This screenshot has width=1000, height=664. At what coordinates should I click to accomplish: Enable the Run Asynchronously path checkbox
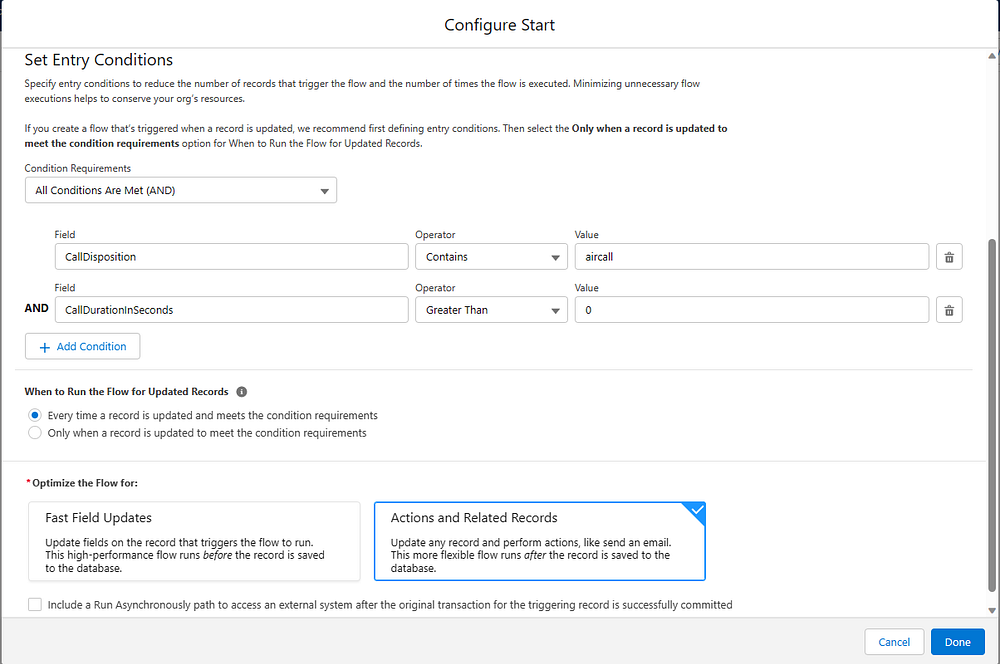(36, 605)
